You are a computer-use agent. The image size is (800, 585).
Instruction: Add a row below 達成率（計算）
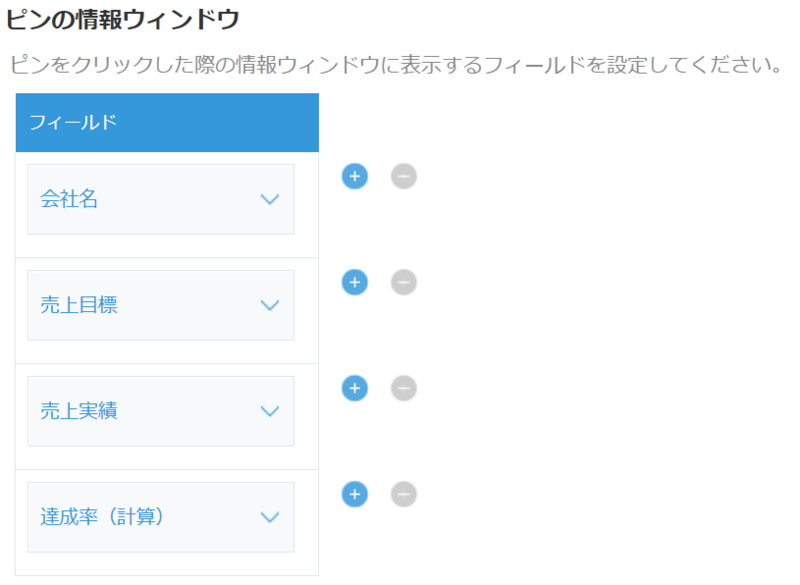[x=355, y=494]
